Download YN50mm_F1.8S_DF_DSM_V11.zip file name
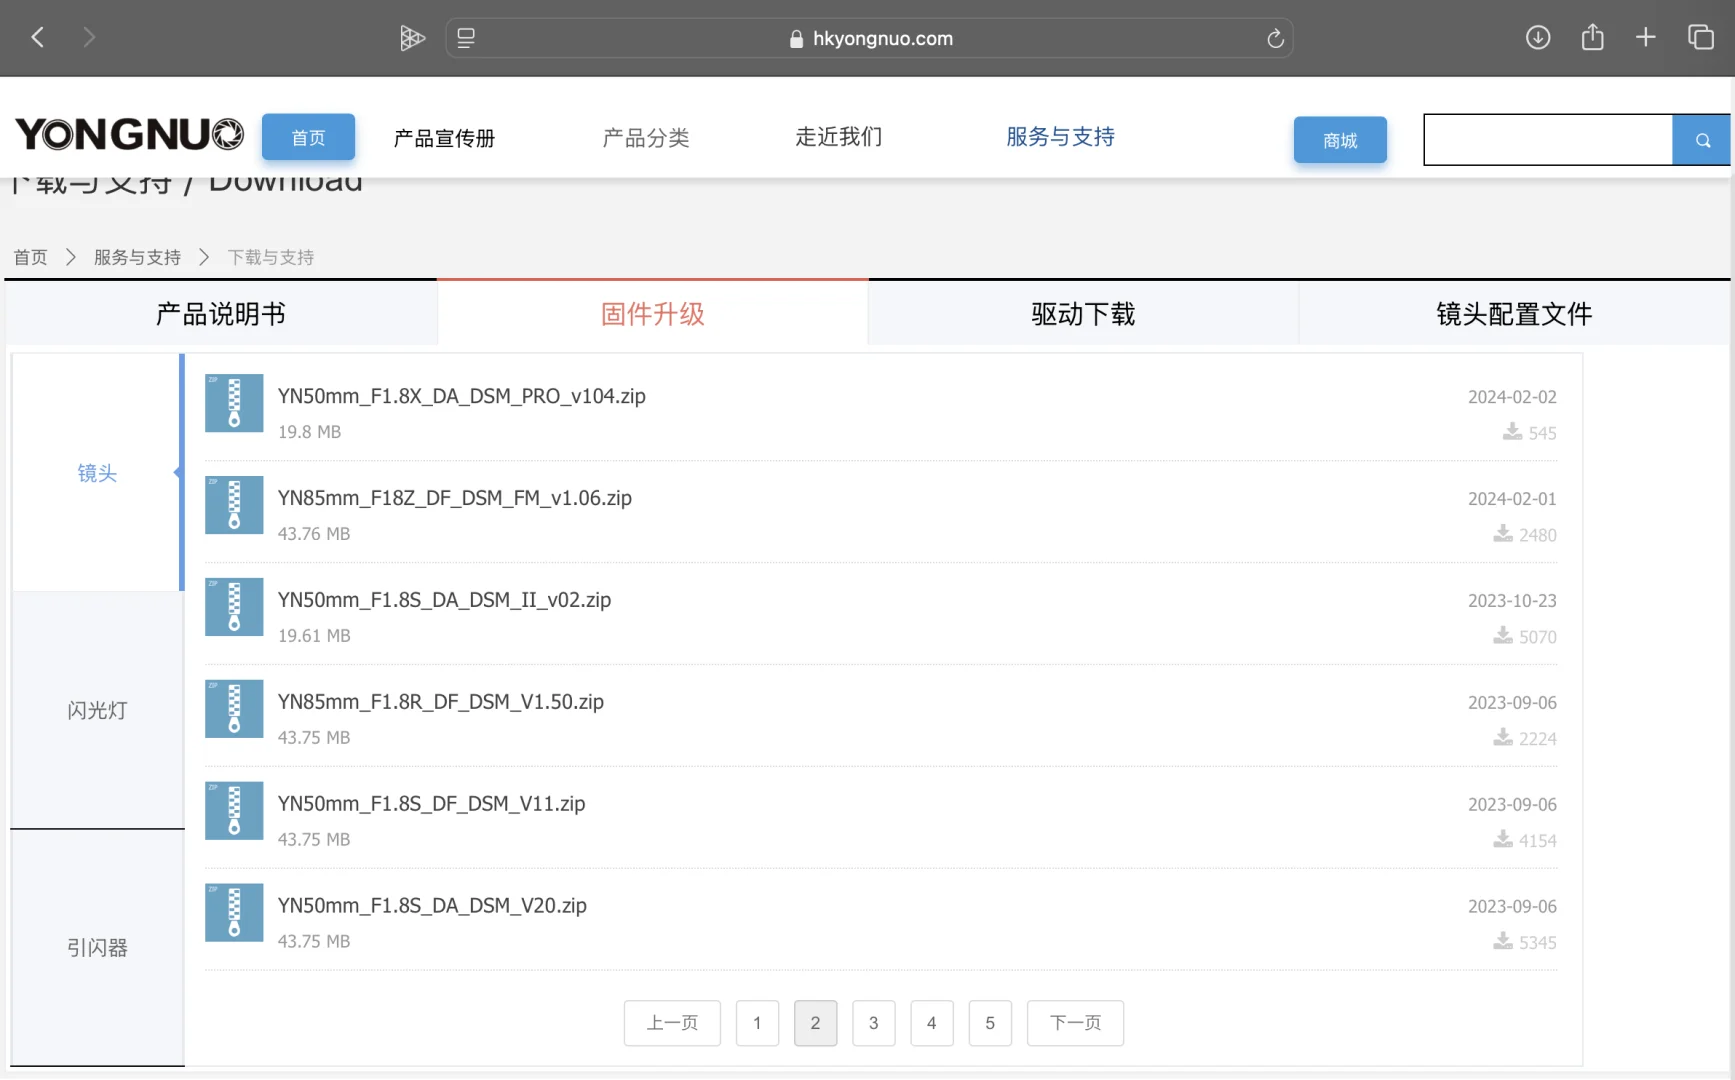Image resolution: width=1735 pixels, height=1080 pixels. pos(432,804)
